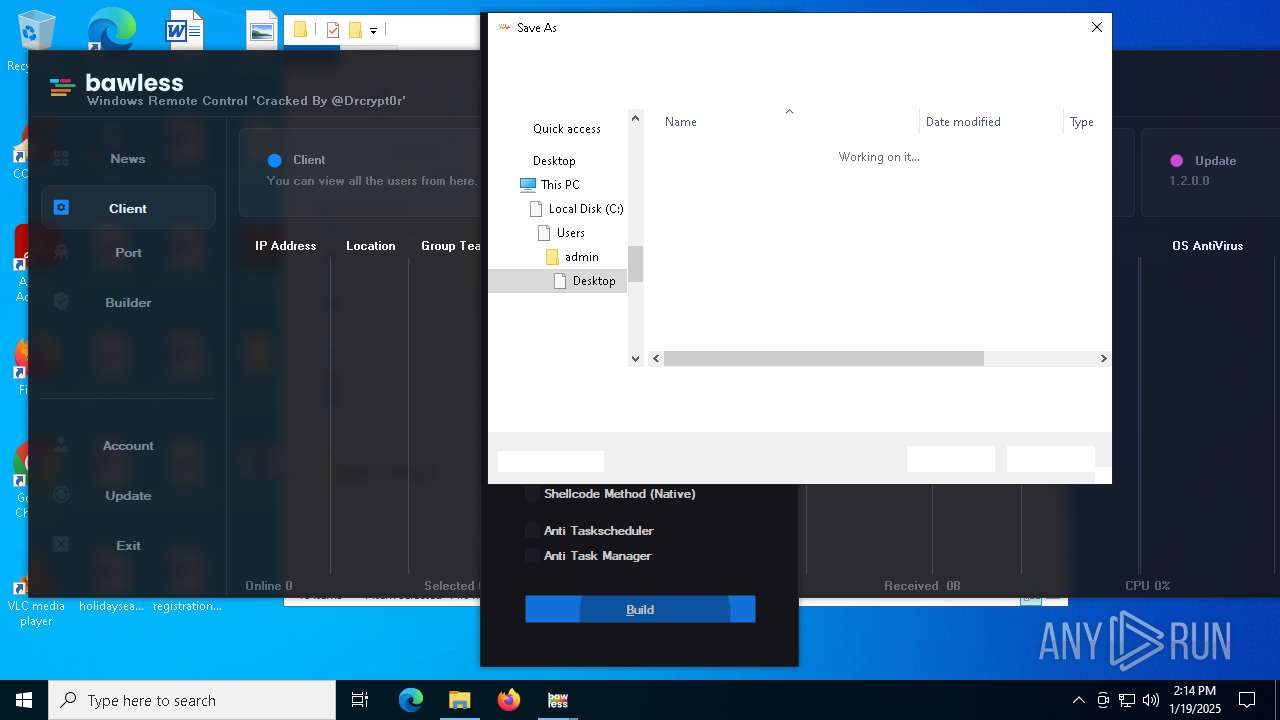This screenshot has width=1280, height=720.
Task: Click the bawless taskbar icon
Action: (x=557, y=700)
